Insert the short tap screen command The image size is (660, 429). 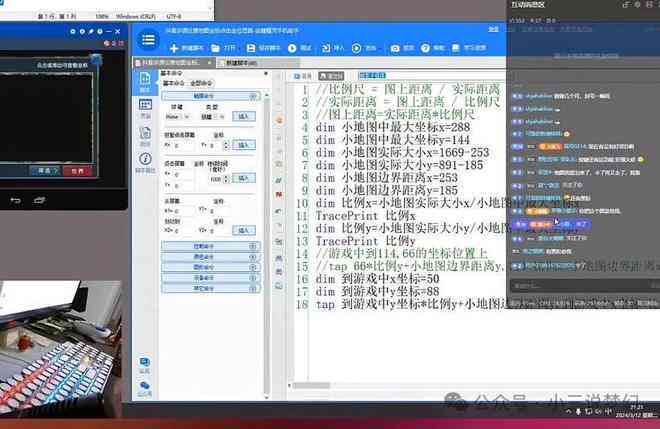pos(244,145)
